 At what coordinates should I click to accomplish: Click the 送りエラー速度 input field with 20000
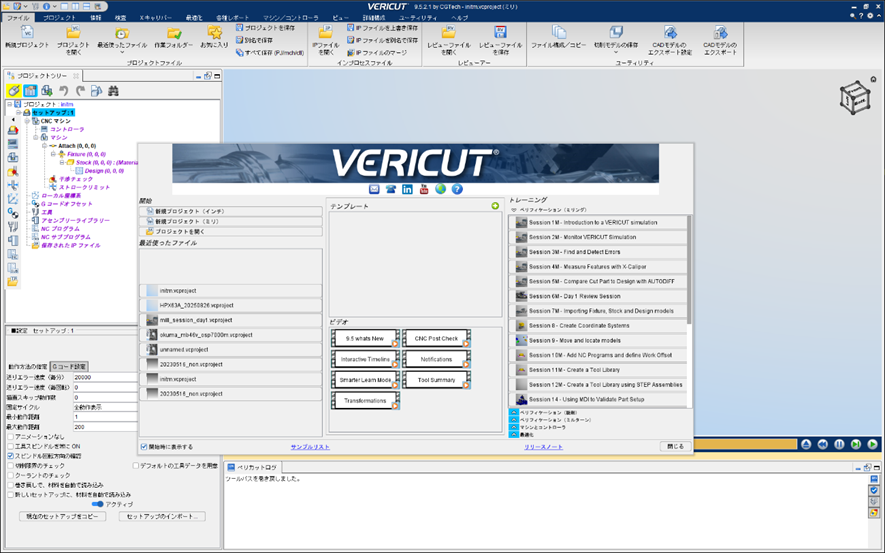click(103, 378)
